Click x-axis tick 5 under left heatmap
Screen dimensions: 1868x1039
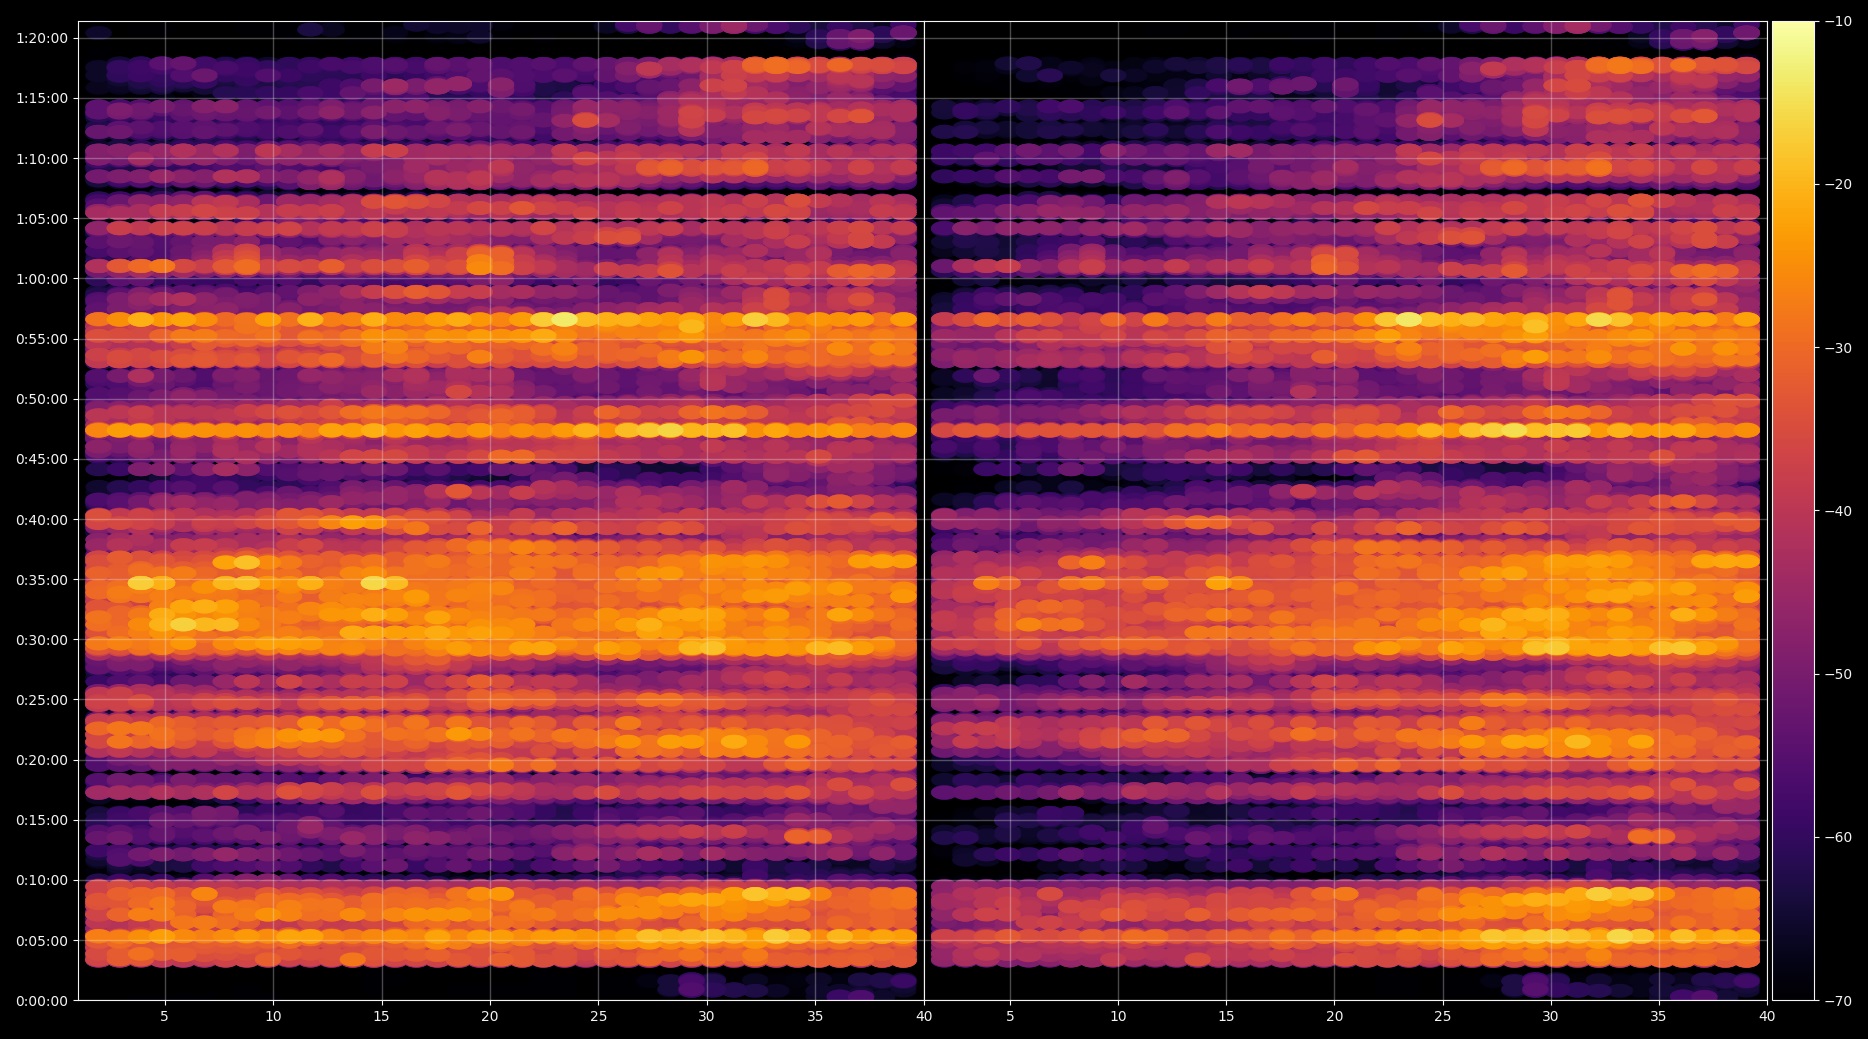coord(165,1016)
